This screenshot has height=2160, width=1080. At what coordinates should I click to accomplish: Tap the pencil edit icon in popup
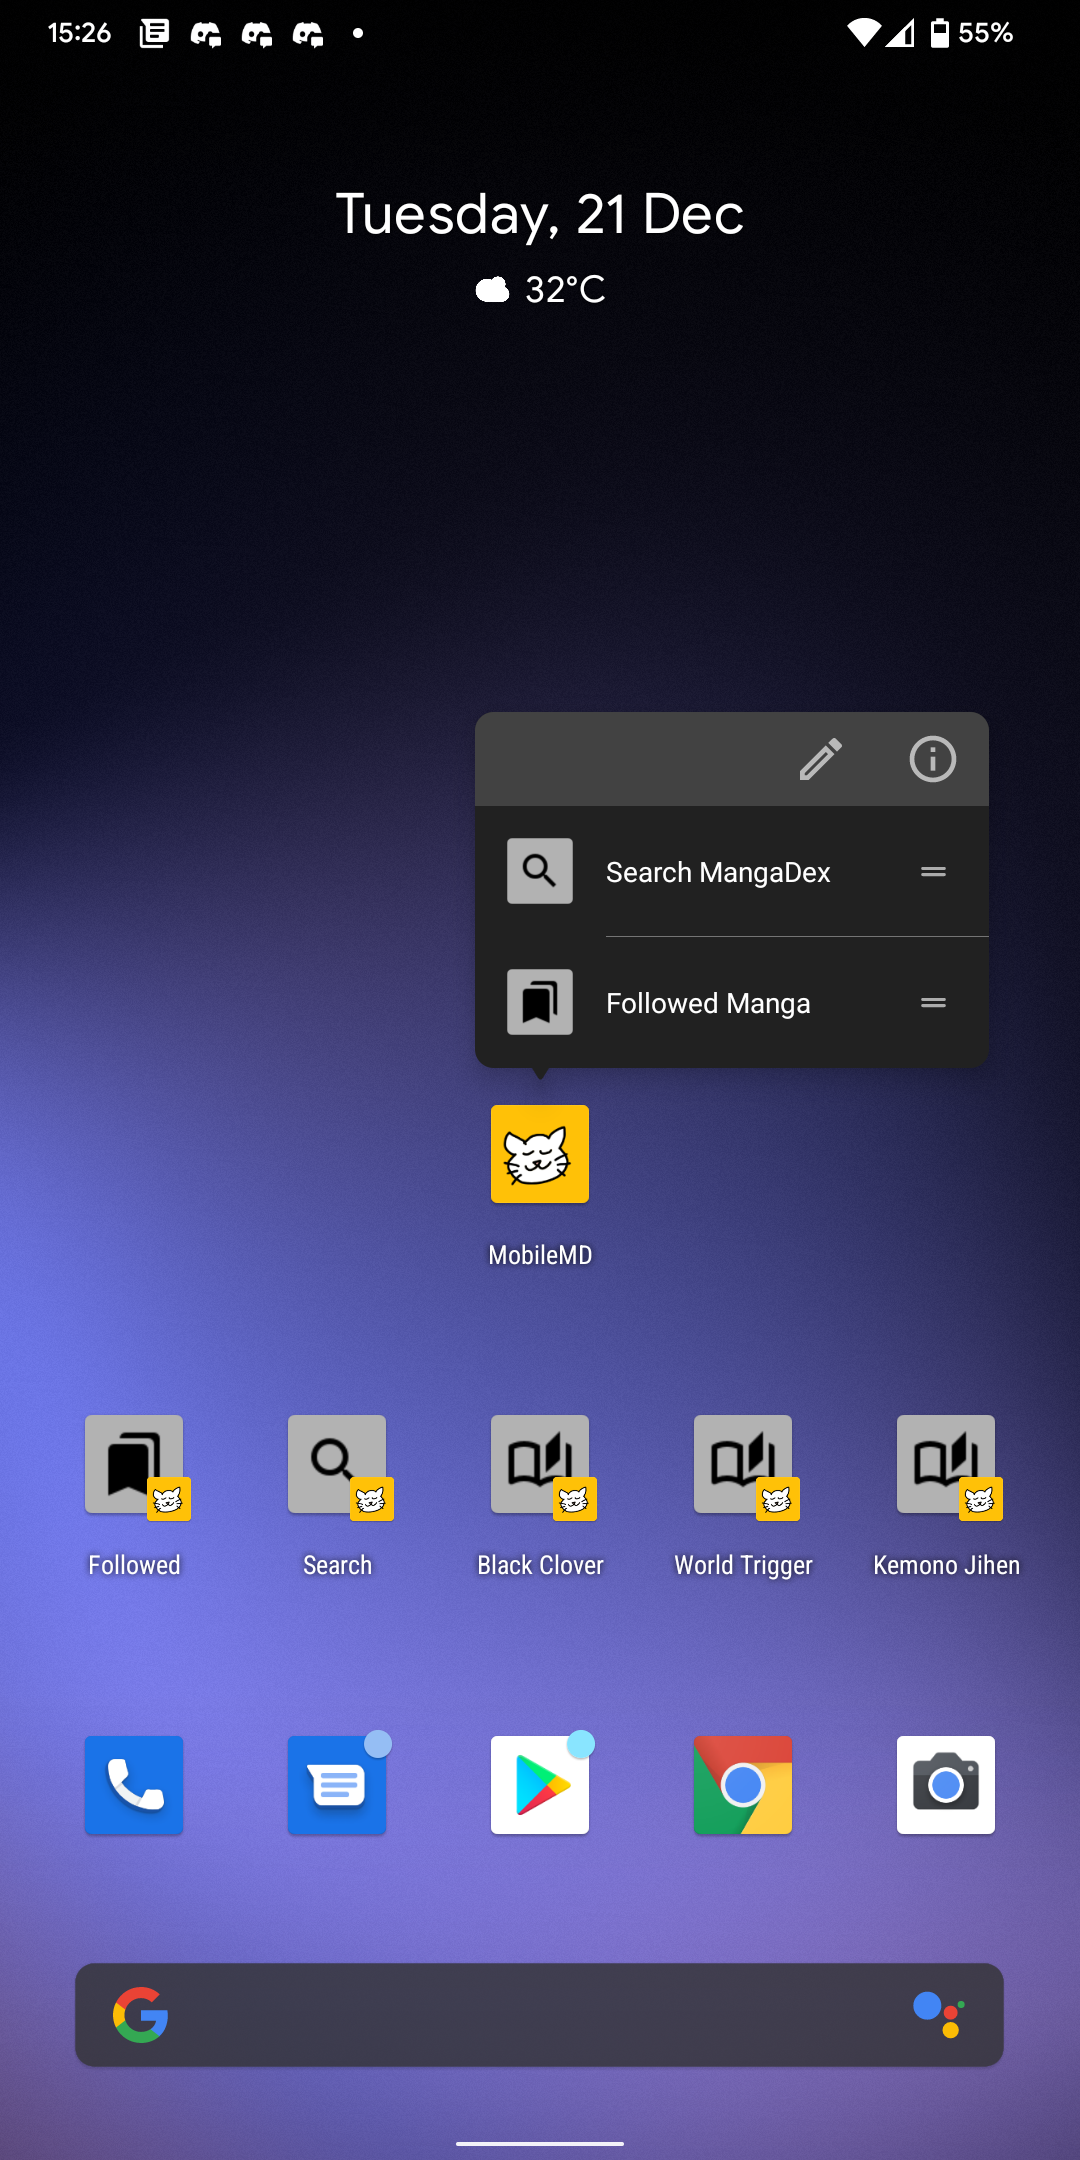point(821,759)
